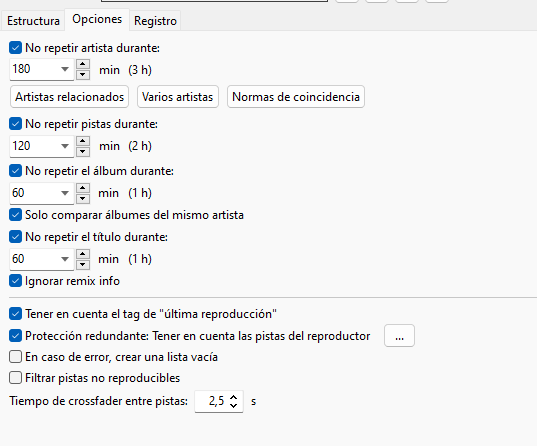Click the ellipsis button beside Protección redundante
This screenshot has height=446, width=537.
pyautogui.click(x=399, y=336)
